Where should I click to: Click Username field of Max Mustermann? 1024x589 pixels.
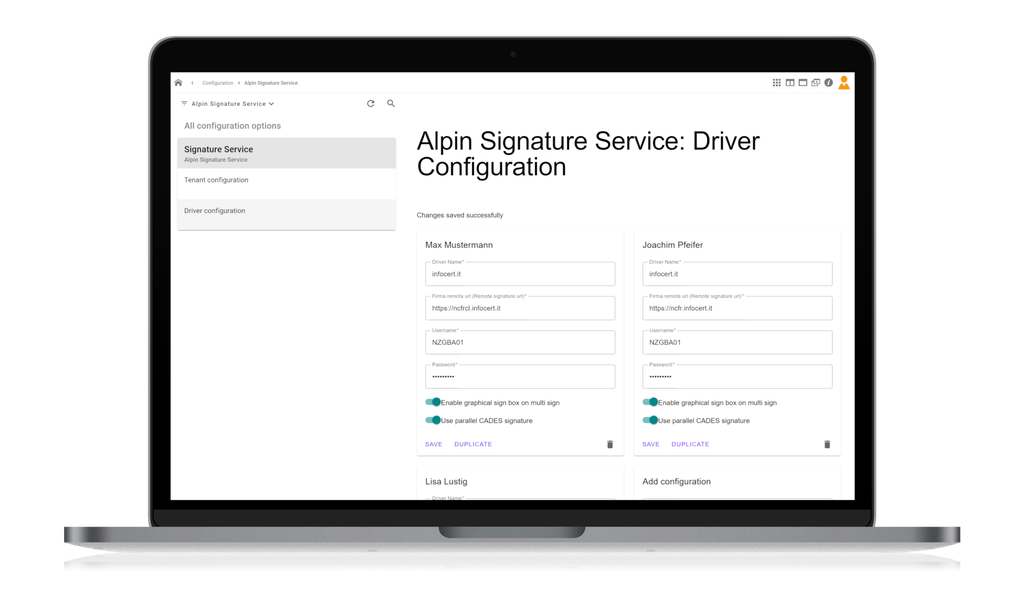(520, 342)
